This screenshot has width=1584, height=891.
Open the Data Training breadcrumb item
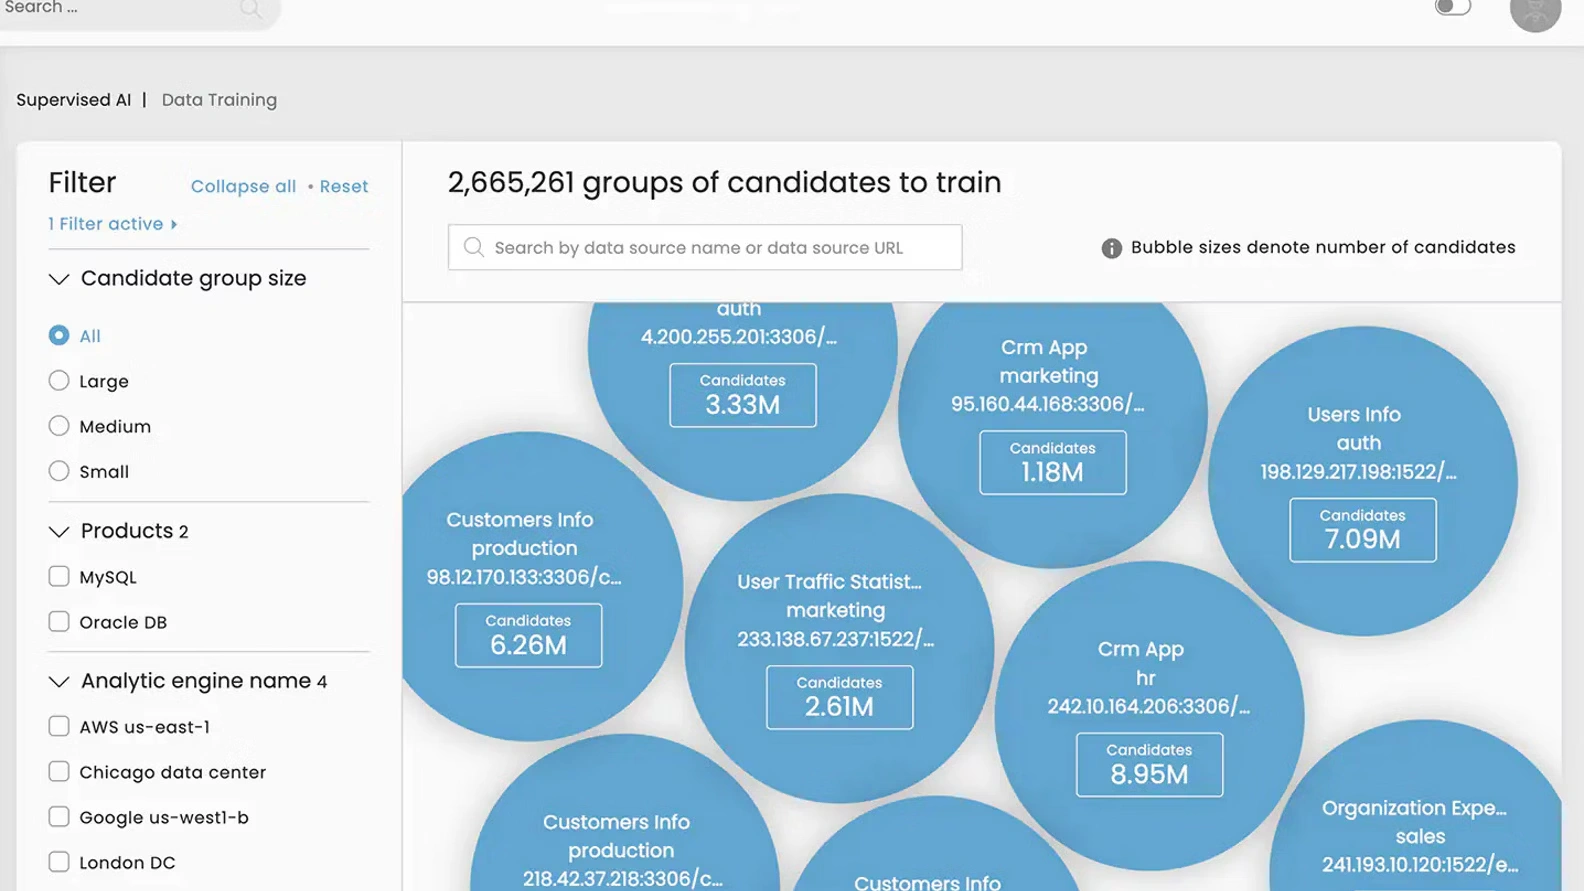(219, 100)
